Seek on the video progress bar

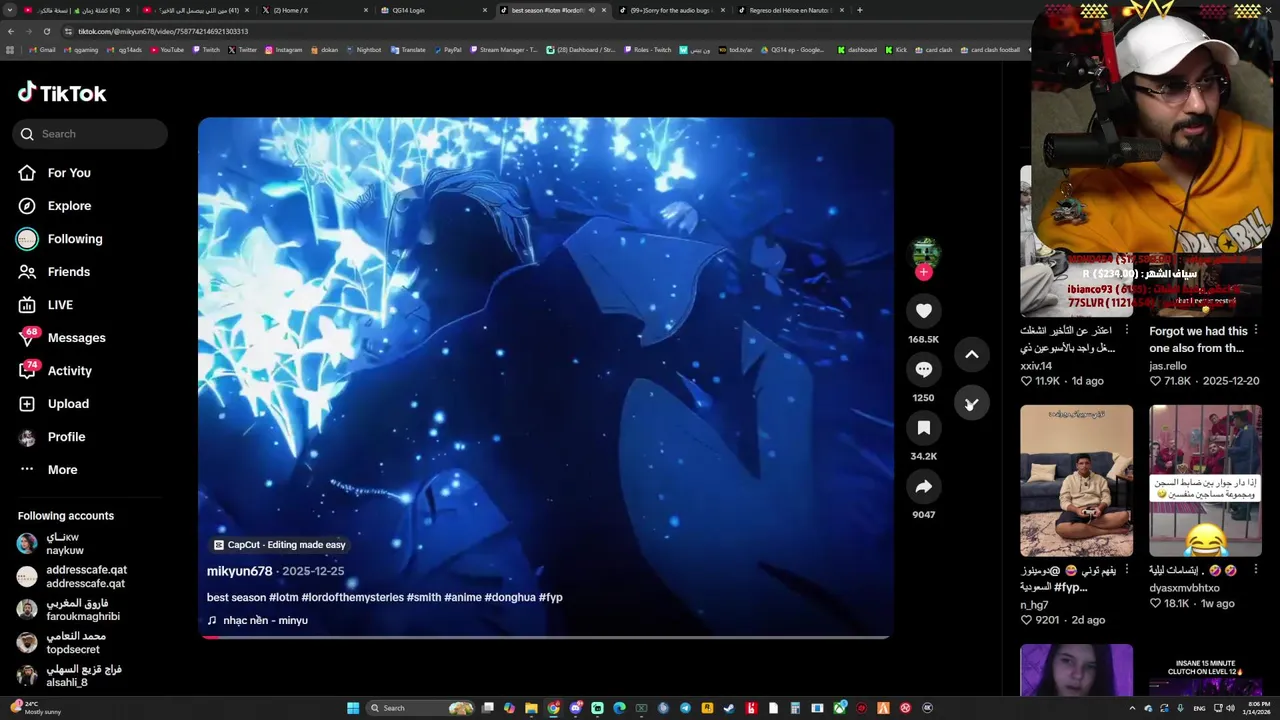[x=545, y=636]
